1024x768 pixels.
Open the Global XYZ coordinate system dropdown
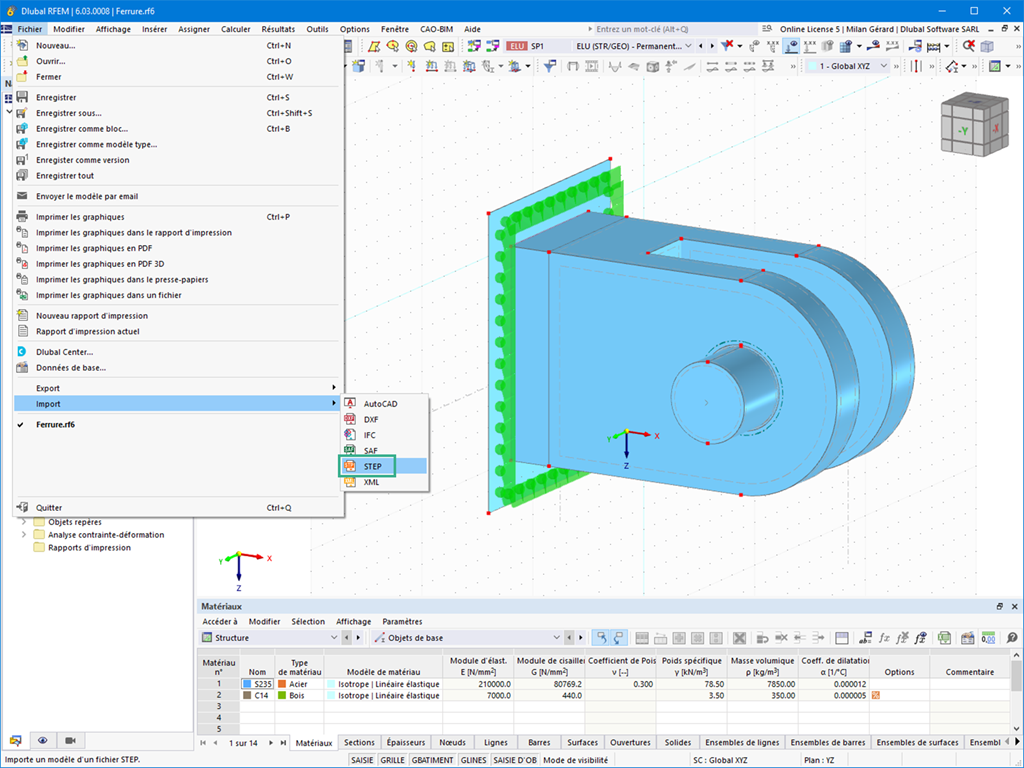pyautogui.click(x=846, y=66)
